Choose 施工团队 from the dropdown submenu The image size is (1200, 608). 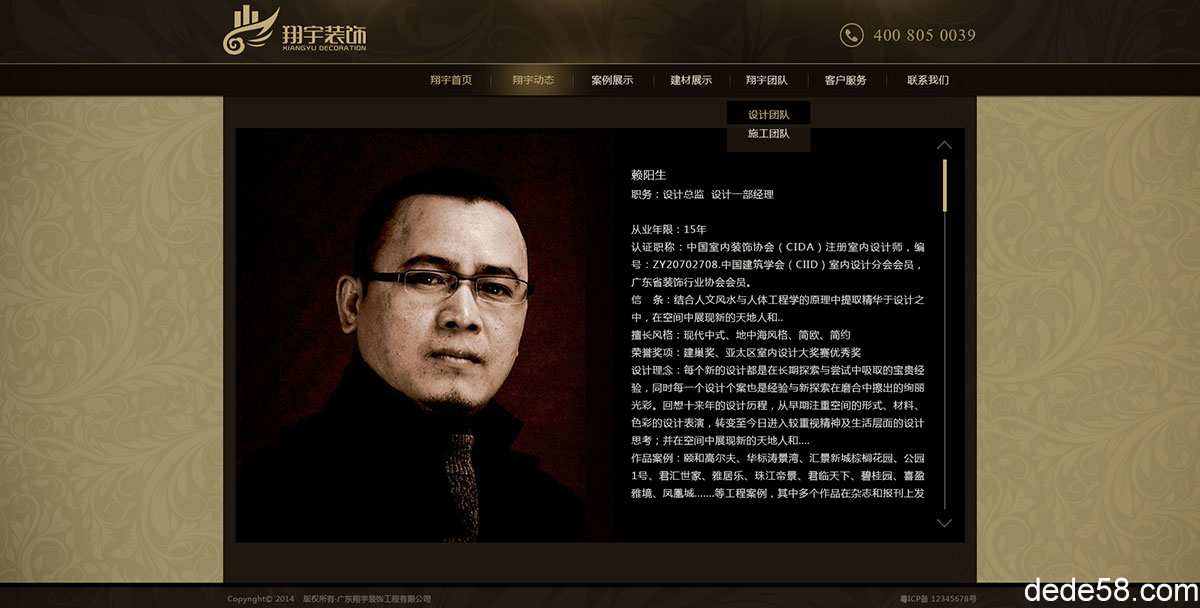tap(769, 133)
